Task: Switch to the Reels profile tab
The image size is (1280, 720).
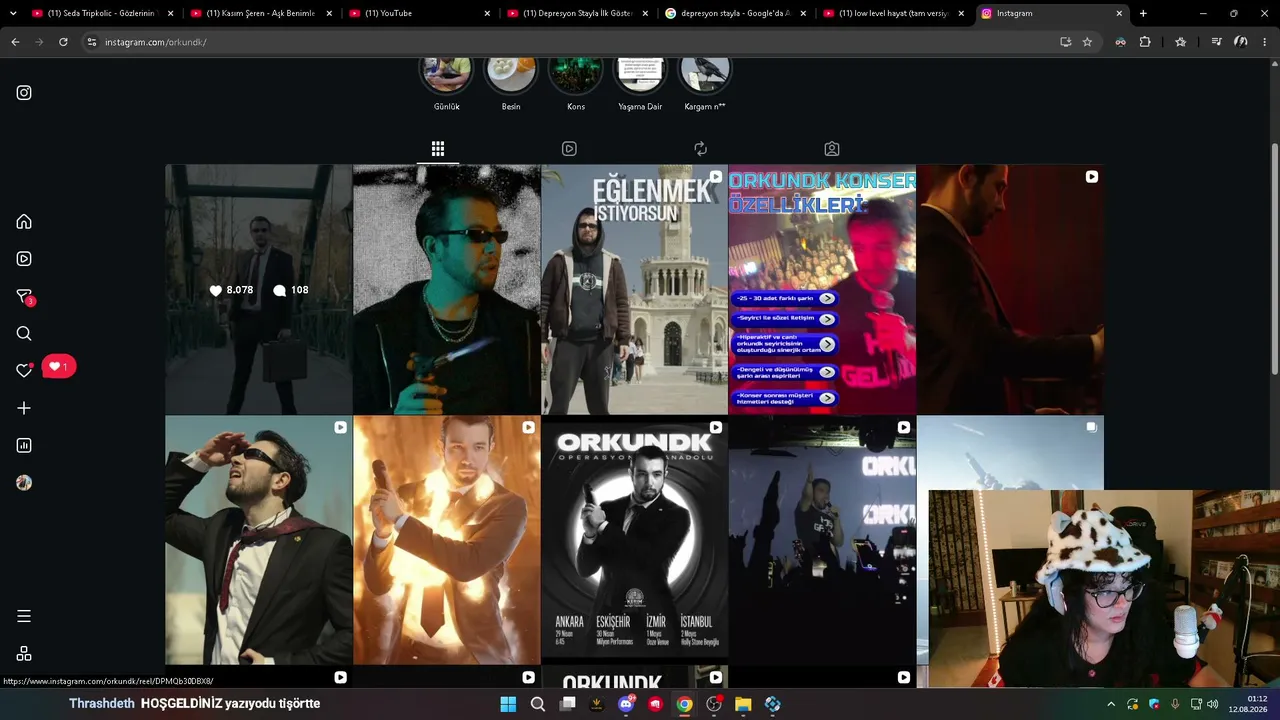Action: coord(569,149)
